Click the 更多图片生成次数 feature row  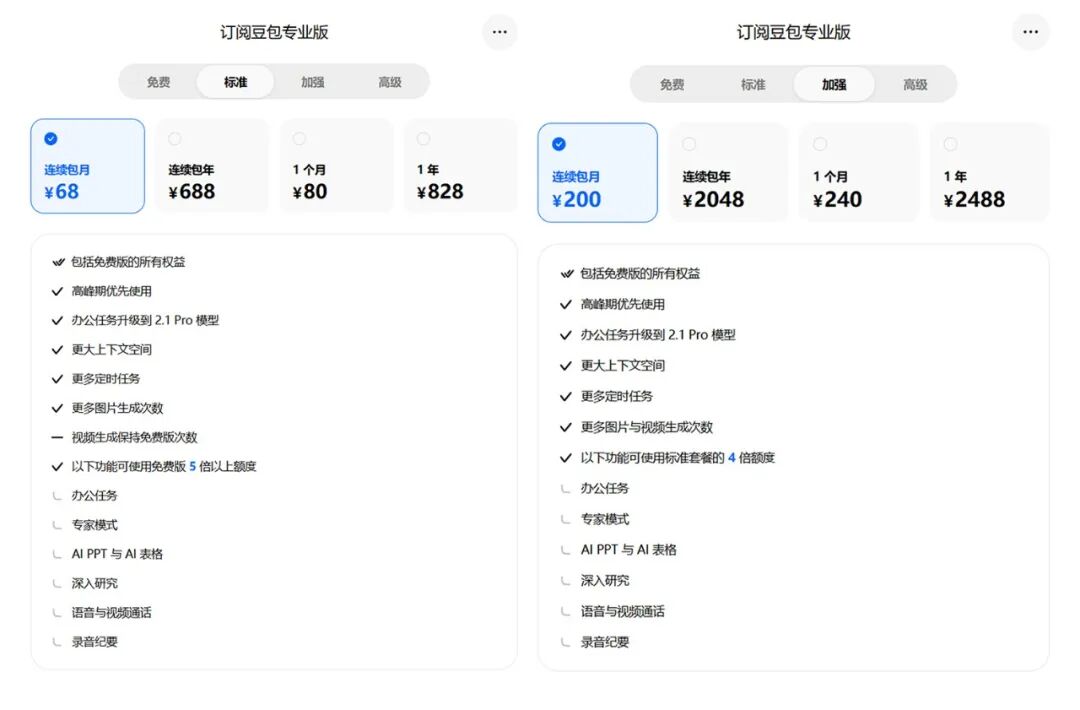click(107, 408)
